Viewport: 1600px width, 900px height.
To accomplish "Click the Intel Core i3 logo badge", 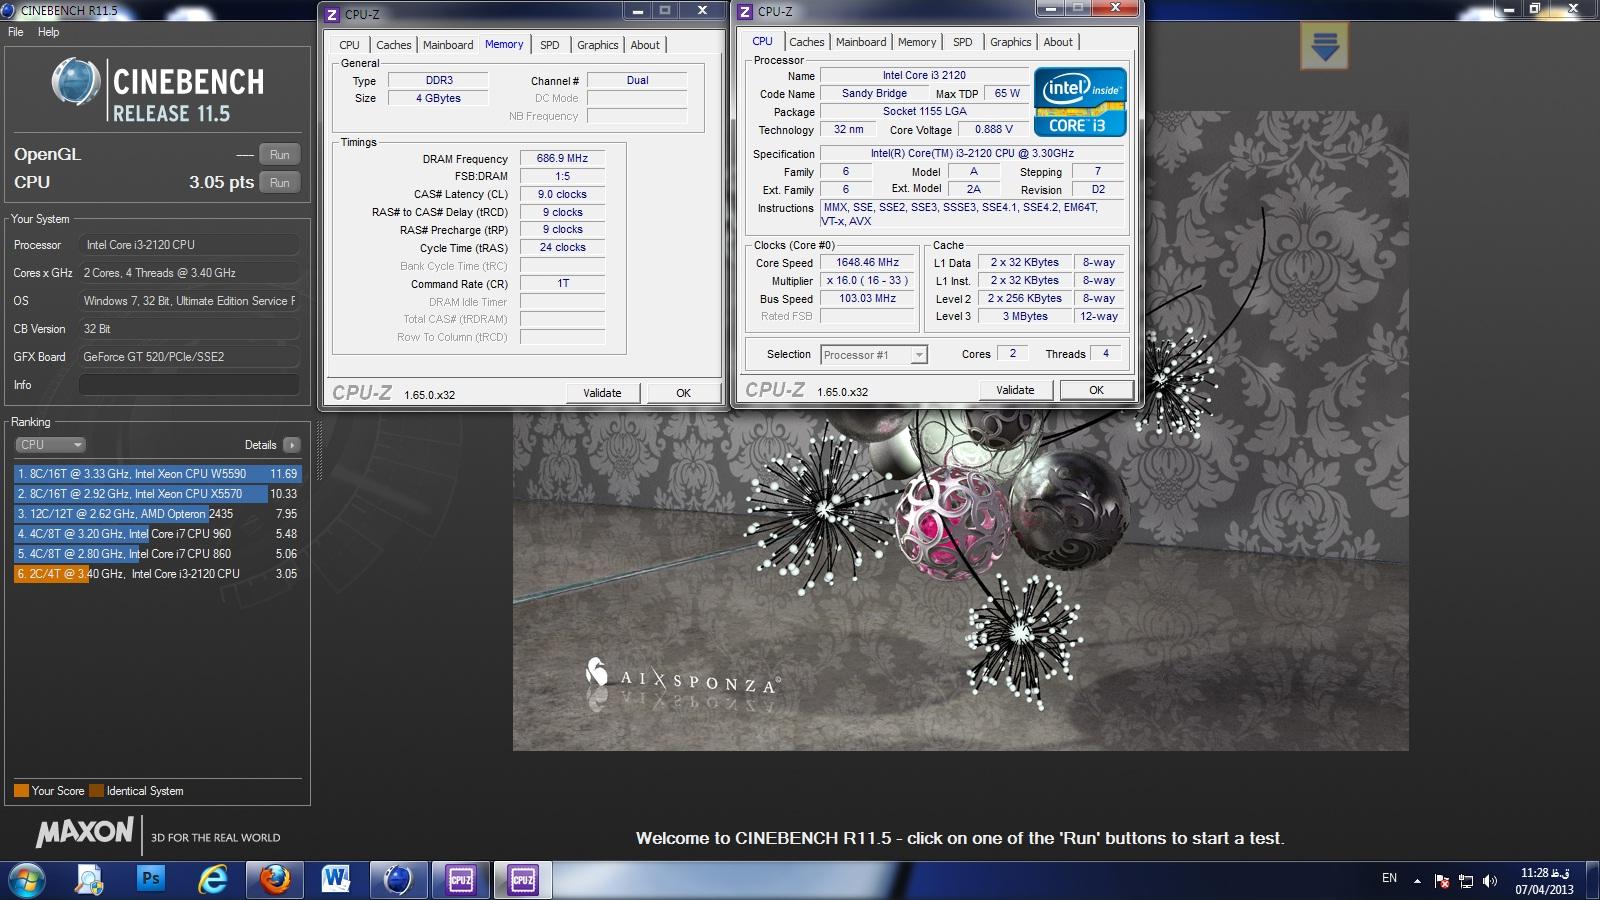I will pyautogui.click(x=1080, y=102).
